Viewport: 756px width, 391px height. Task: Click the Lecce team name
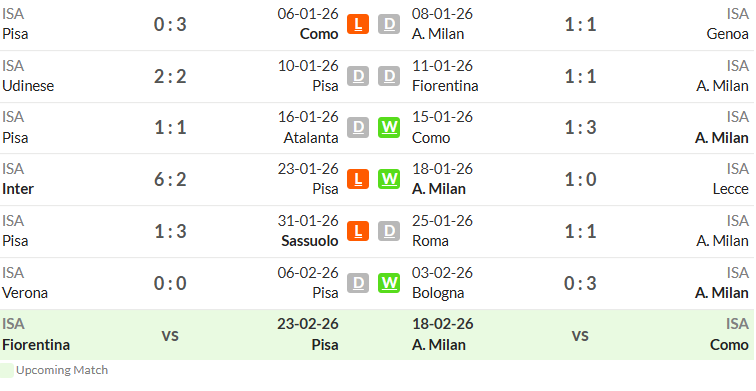pos(730,189)
